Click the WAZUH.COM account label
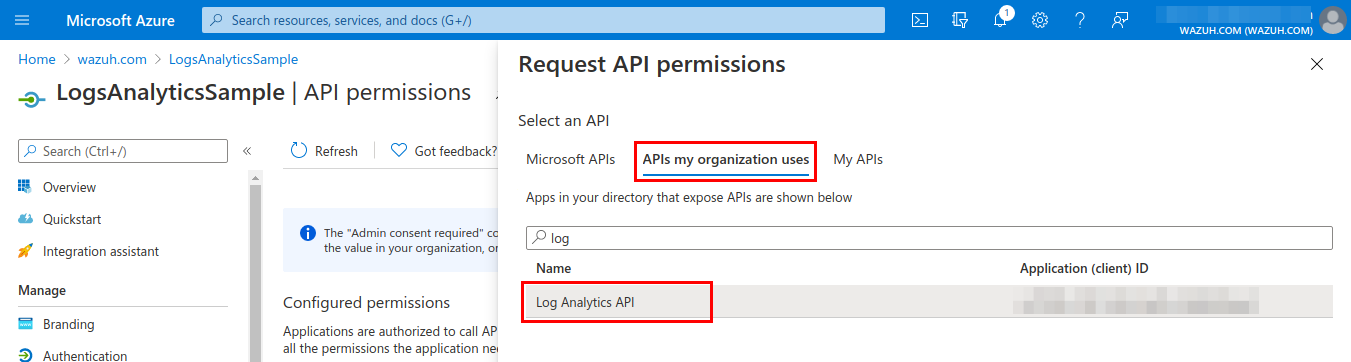This screenshot has width=1351, height=362. [1245, 30]
